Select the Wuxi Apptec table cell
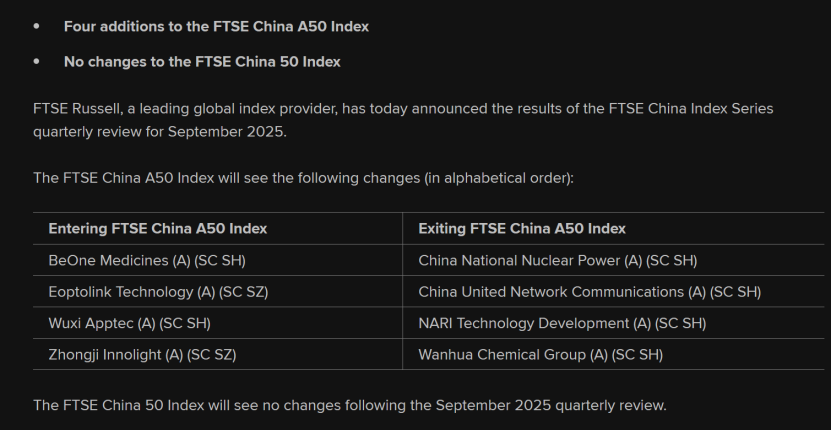Image resolution: width=831 pixels, height=430 pixels. pos(129,323)
